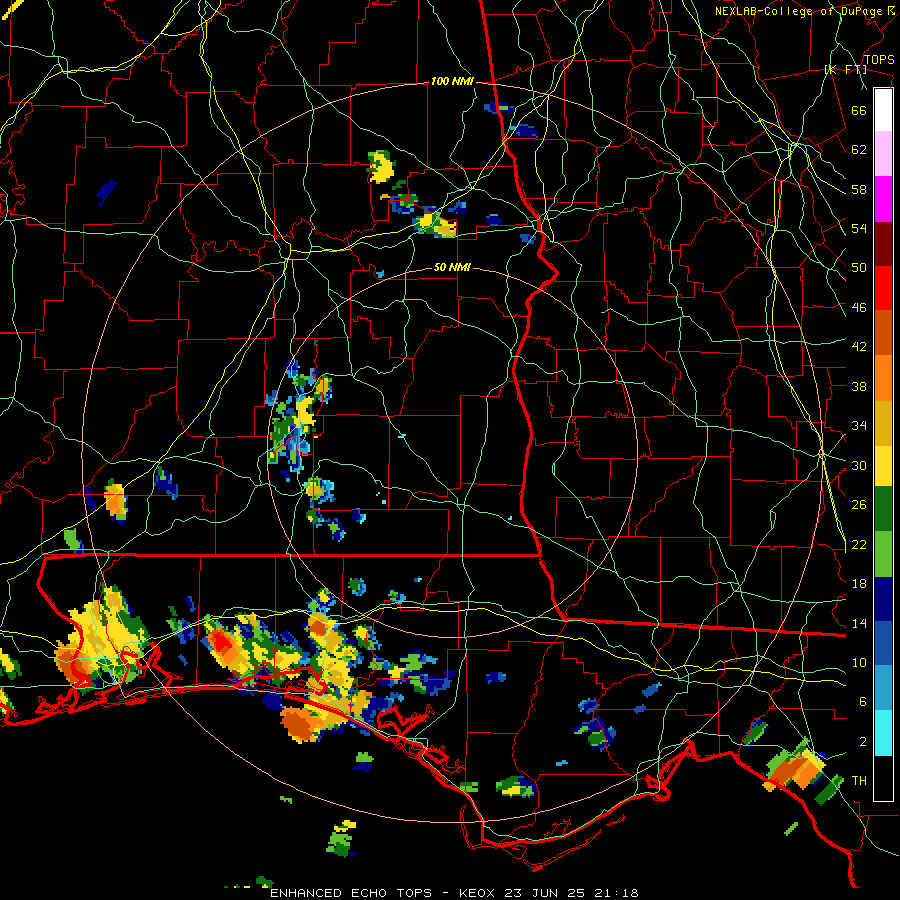Click the 42 value on the legend
Viewport: 900px width, 900px height.
pos(859,347)
